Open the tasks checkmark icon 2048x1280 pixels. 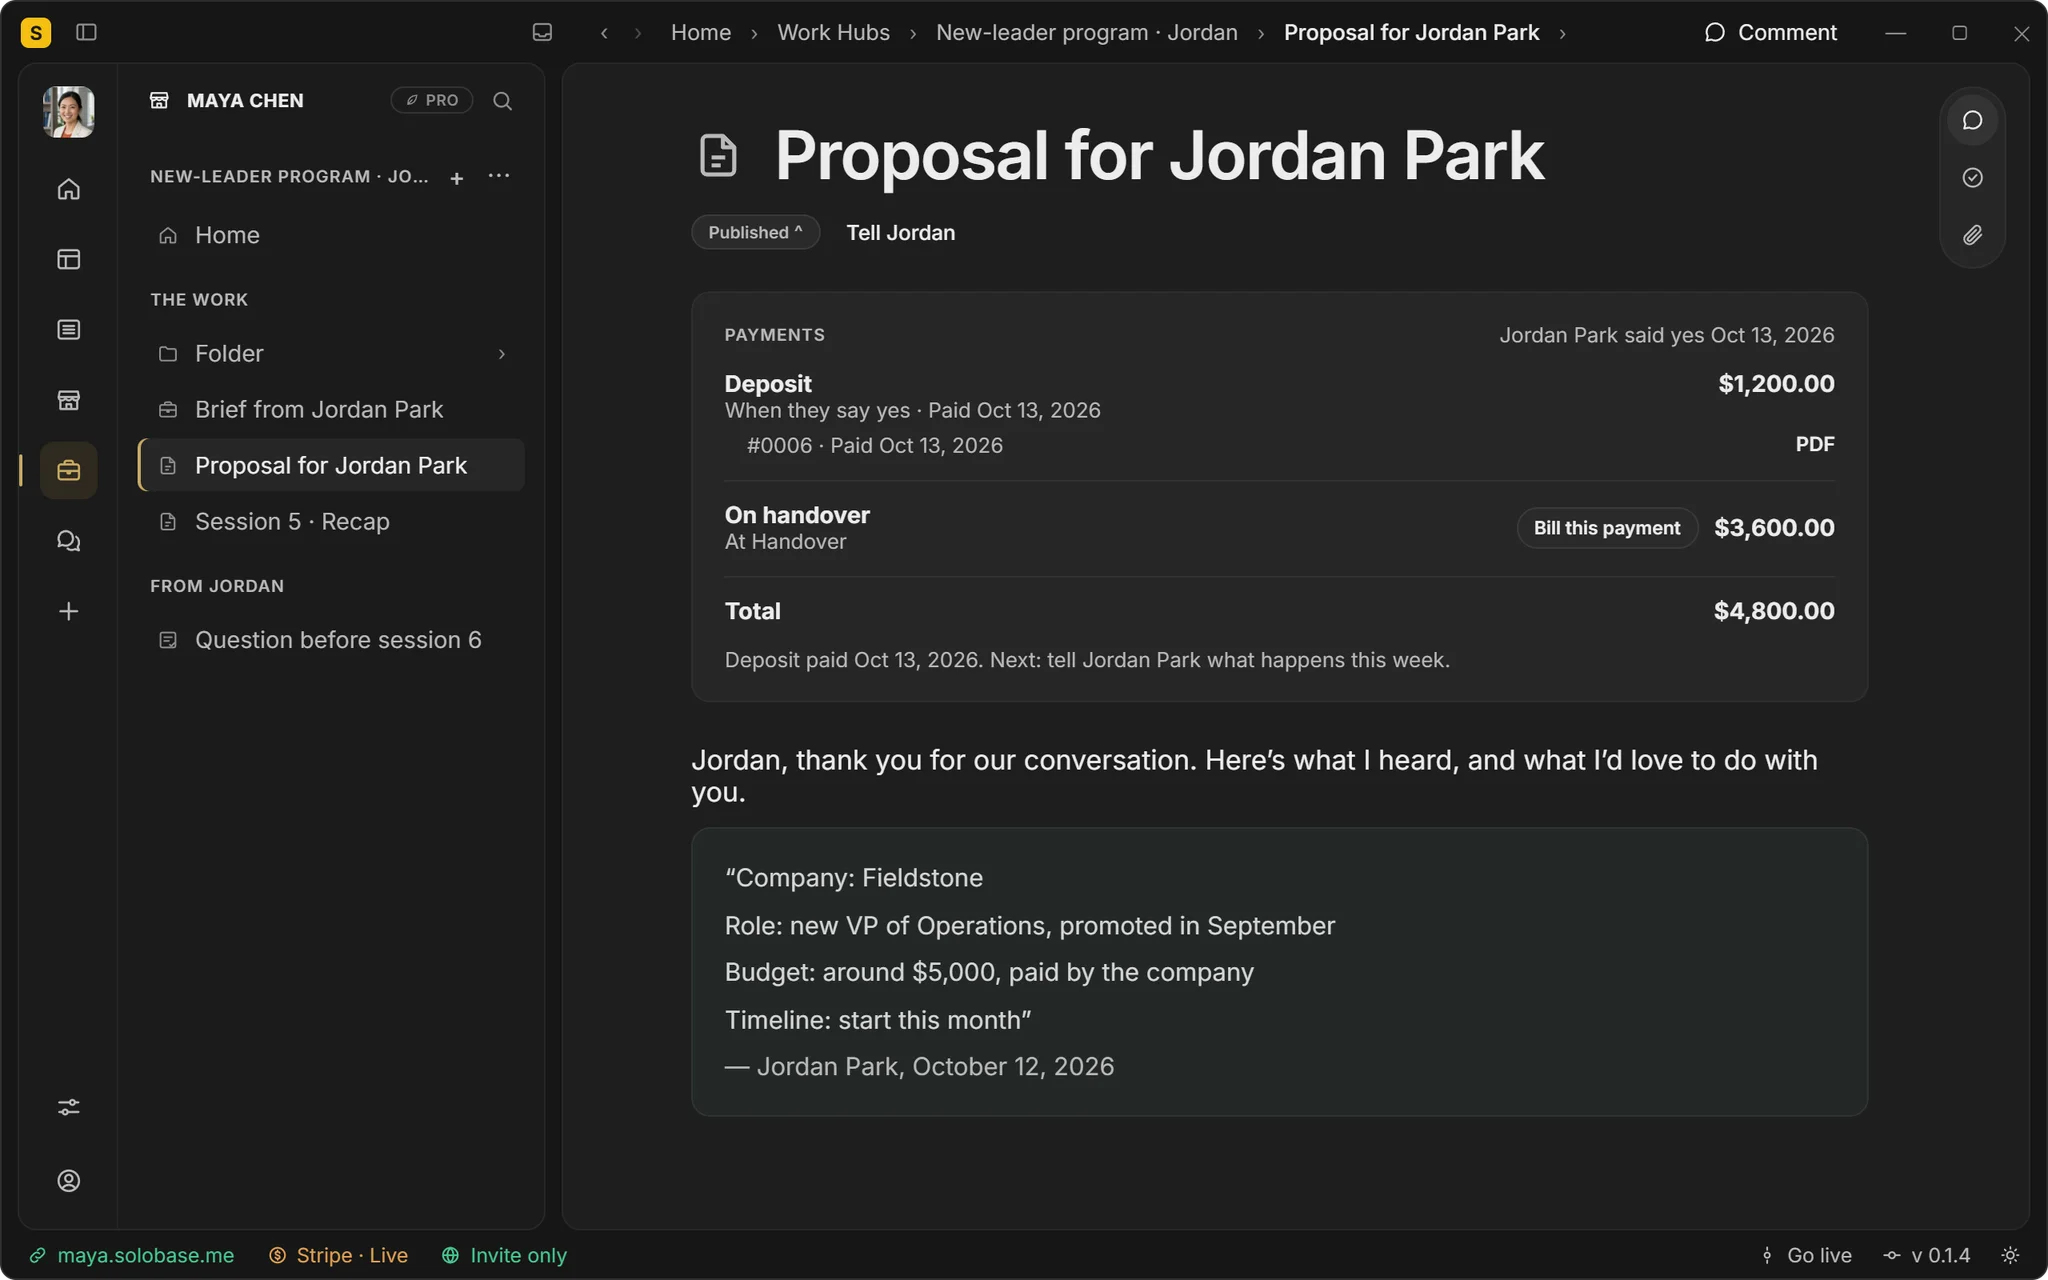point(1972,177)
